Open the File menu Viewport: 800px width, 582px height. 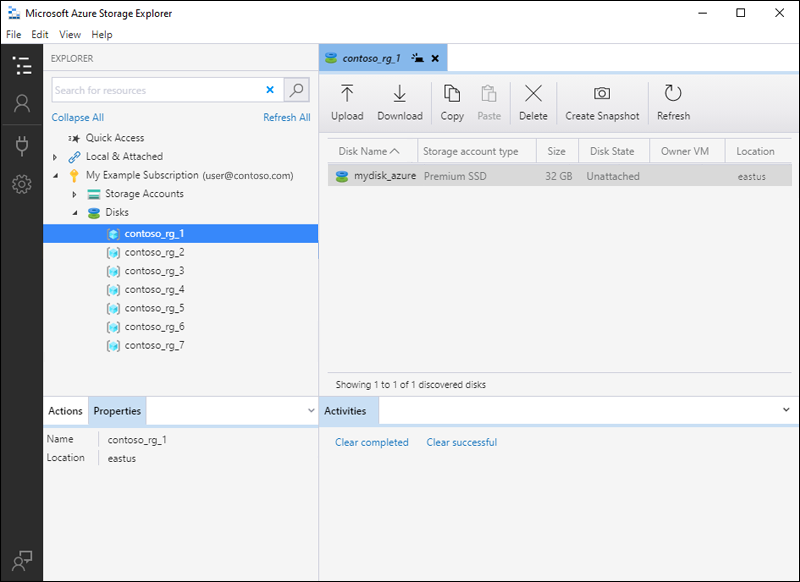pyautogui.click(x=14, y=34)
